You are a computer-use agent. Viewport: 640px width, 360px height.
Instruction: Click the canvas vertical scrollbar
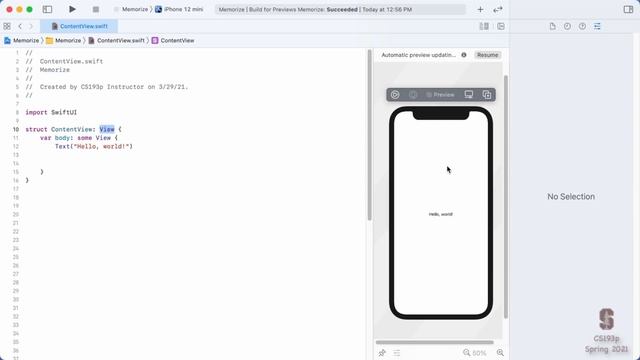(x=506, y=197)
